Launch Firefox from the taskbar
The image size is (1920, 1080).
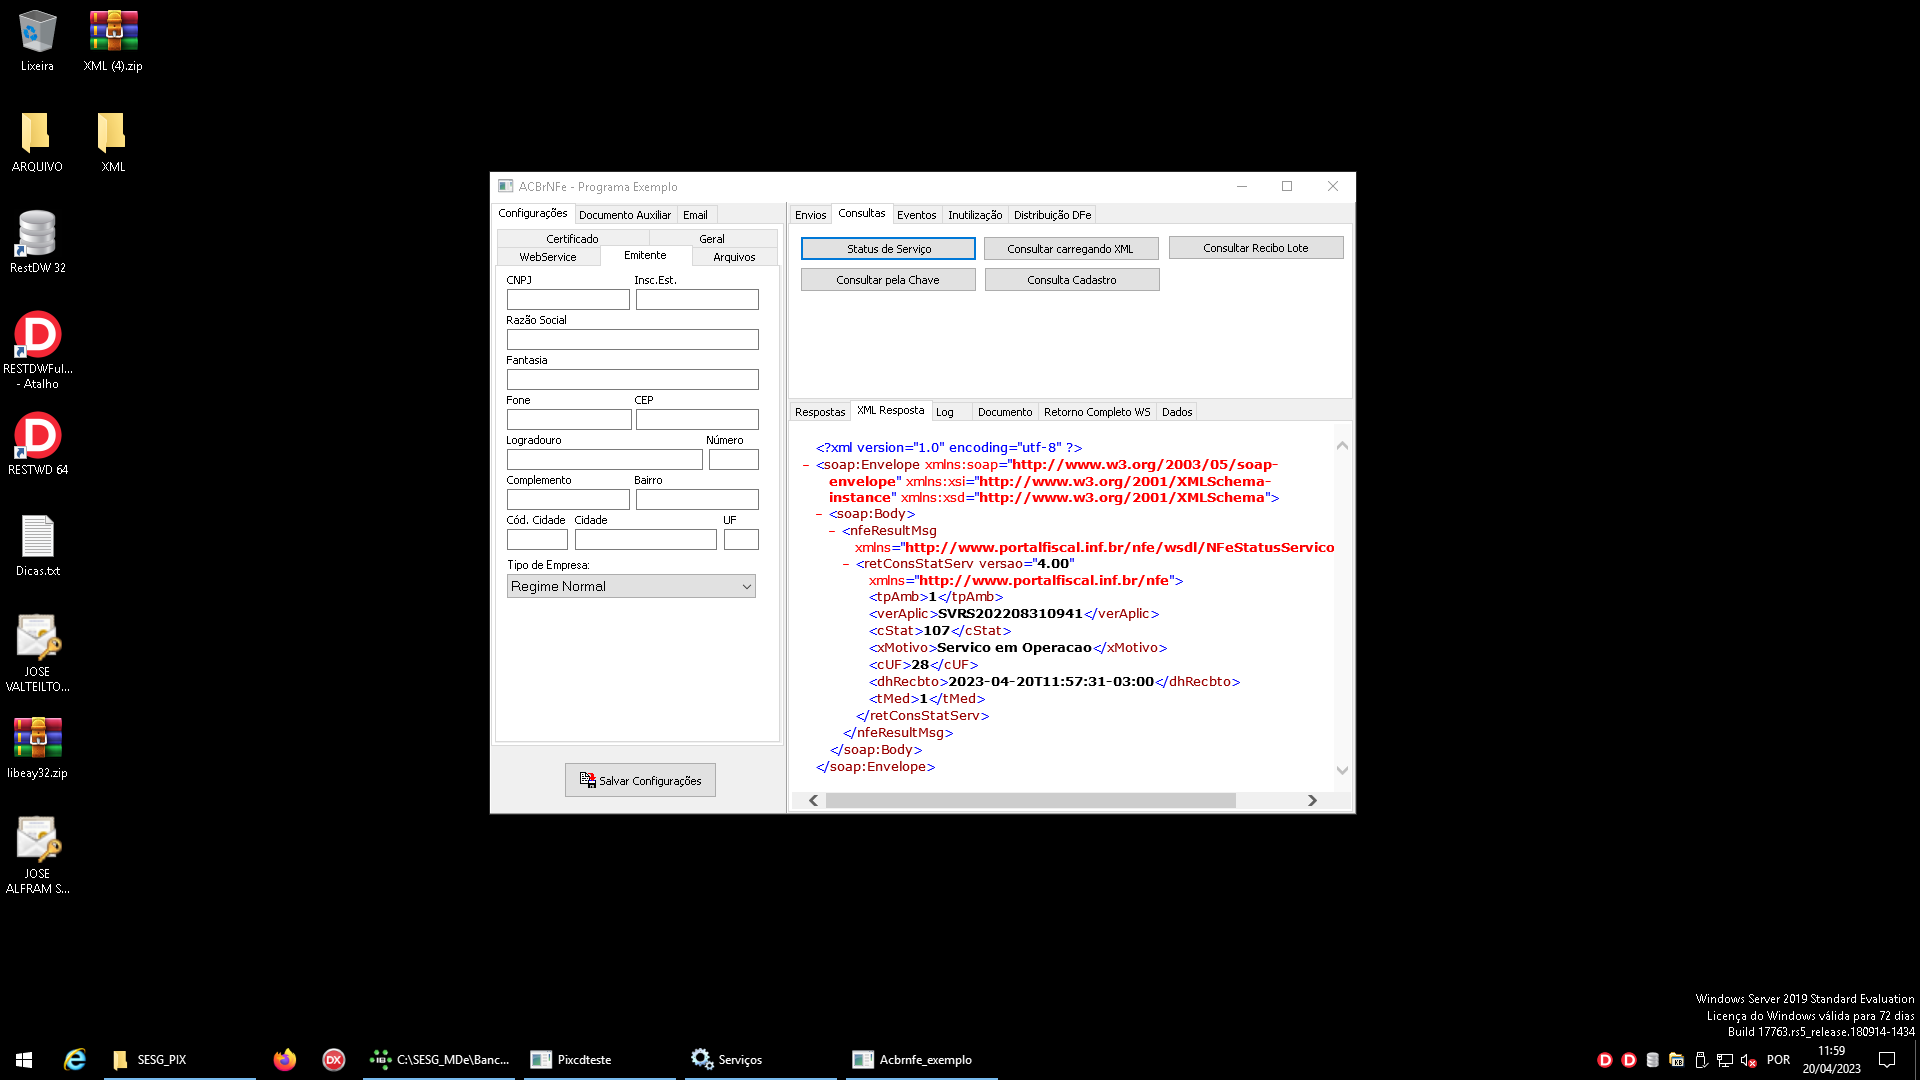(x=285, y=1059)
